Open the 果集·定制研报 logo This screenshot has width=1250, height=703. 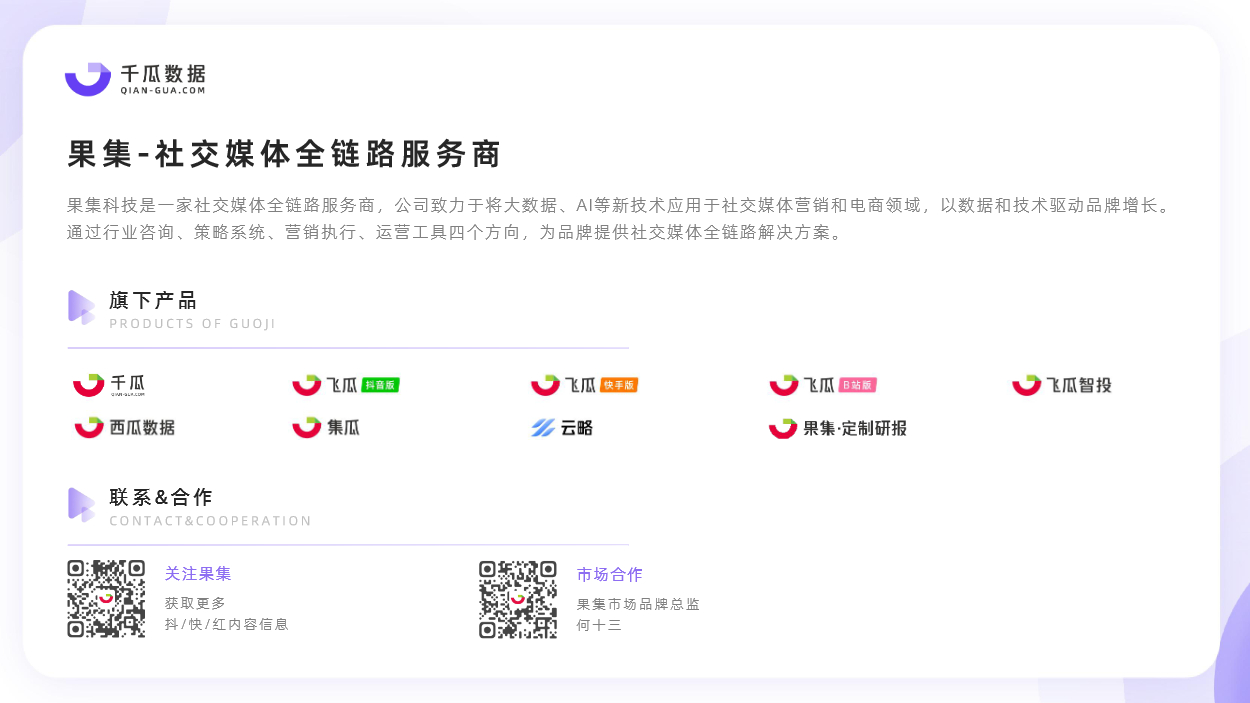(x=838, y=428)
